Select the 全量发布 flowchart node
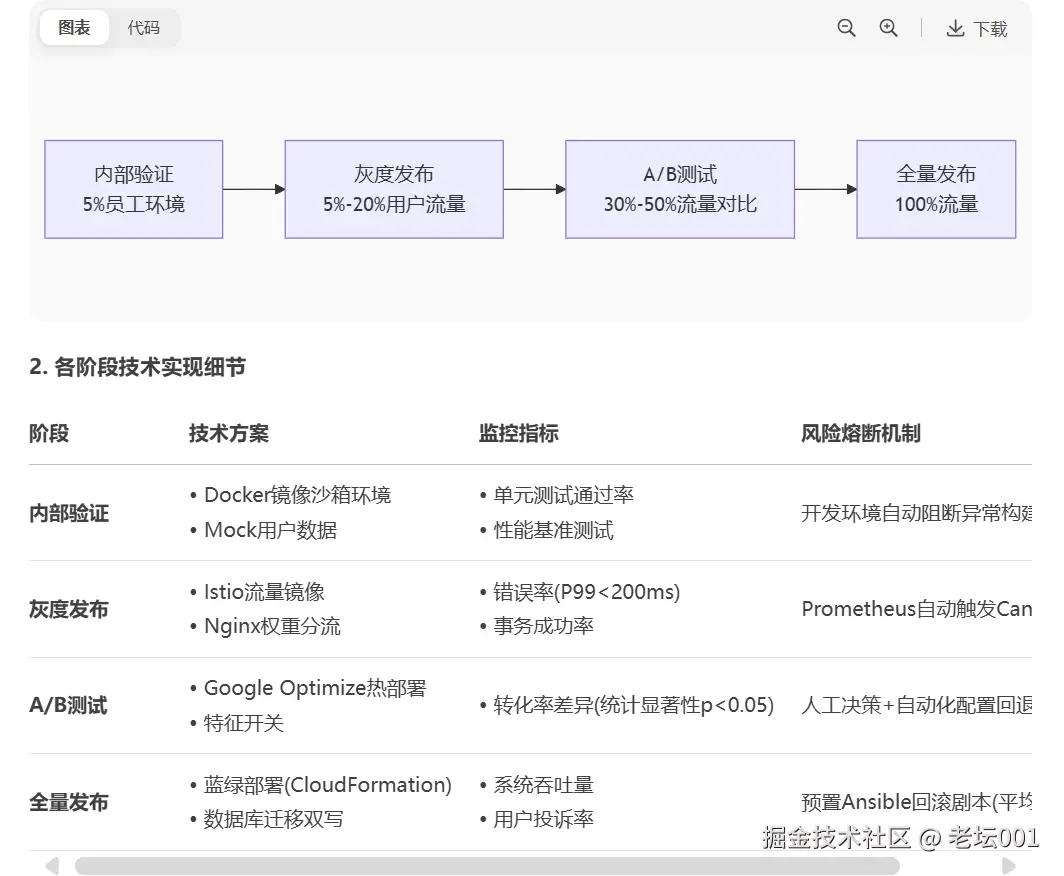 pyautogui.click(x=936, y=188)
